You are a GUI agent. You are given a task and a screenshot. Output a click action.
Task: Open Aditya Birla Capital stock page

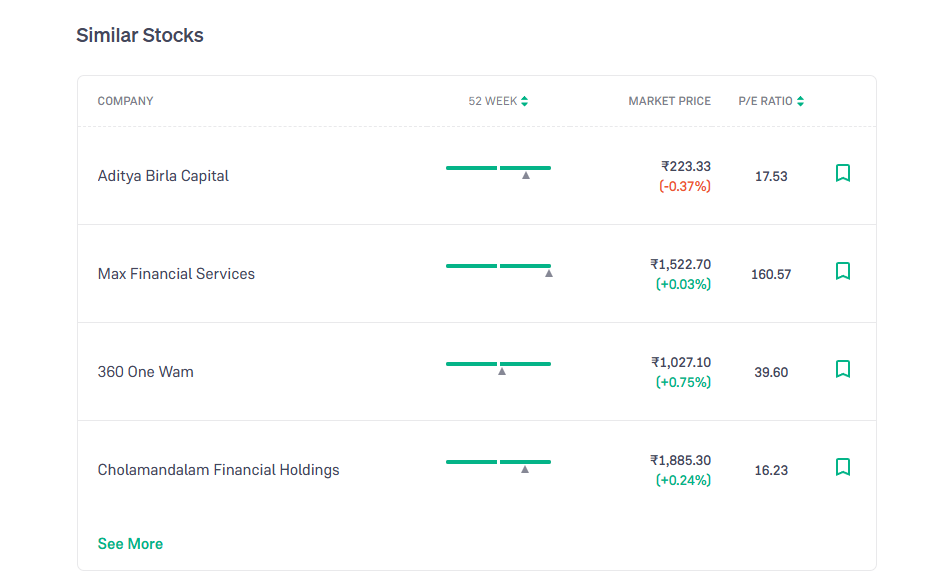pos(163,175)
